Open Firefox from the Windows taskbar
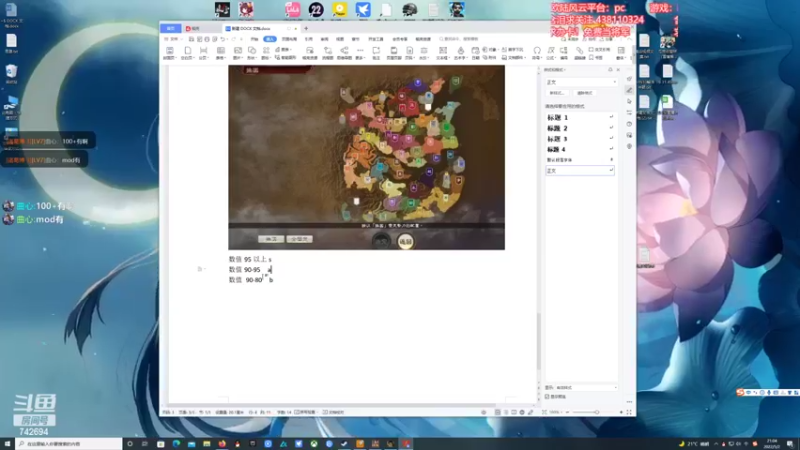This screenshot has height=450, width=800. pyautogui.click(x=222, y=444)
